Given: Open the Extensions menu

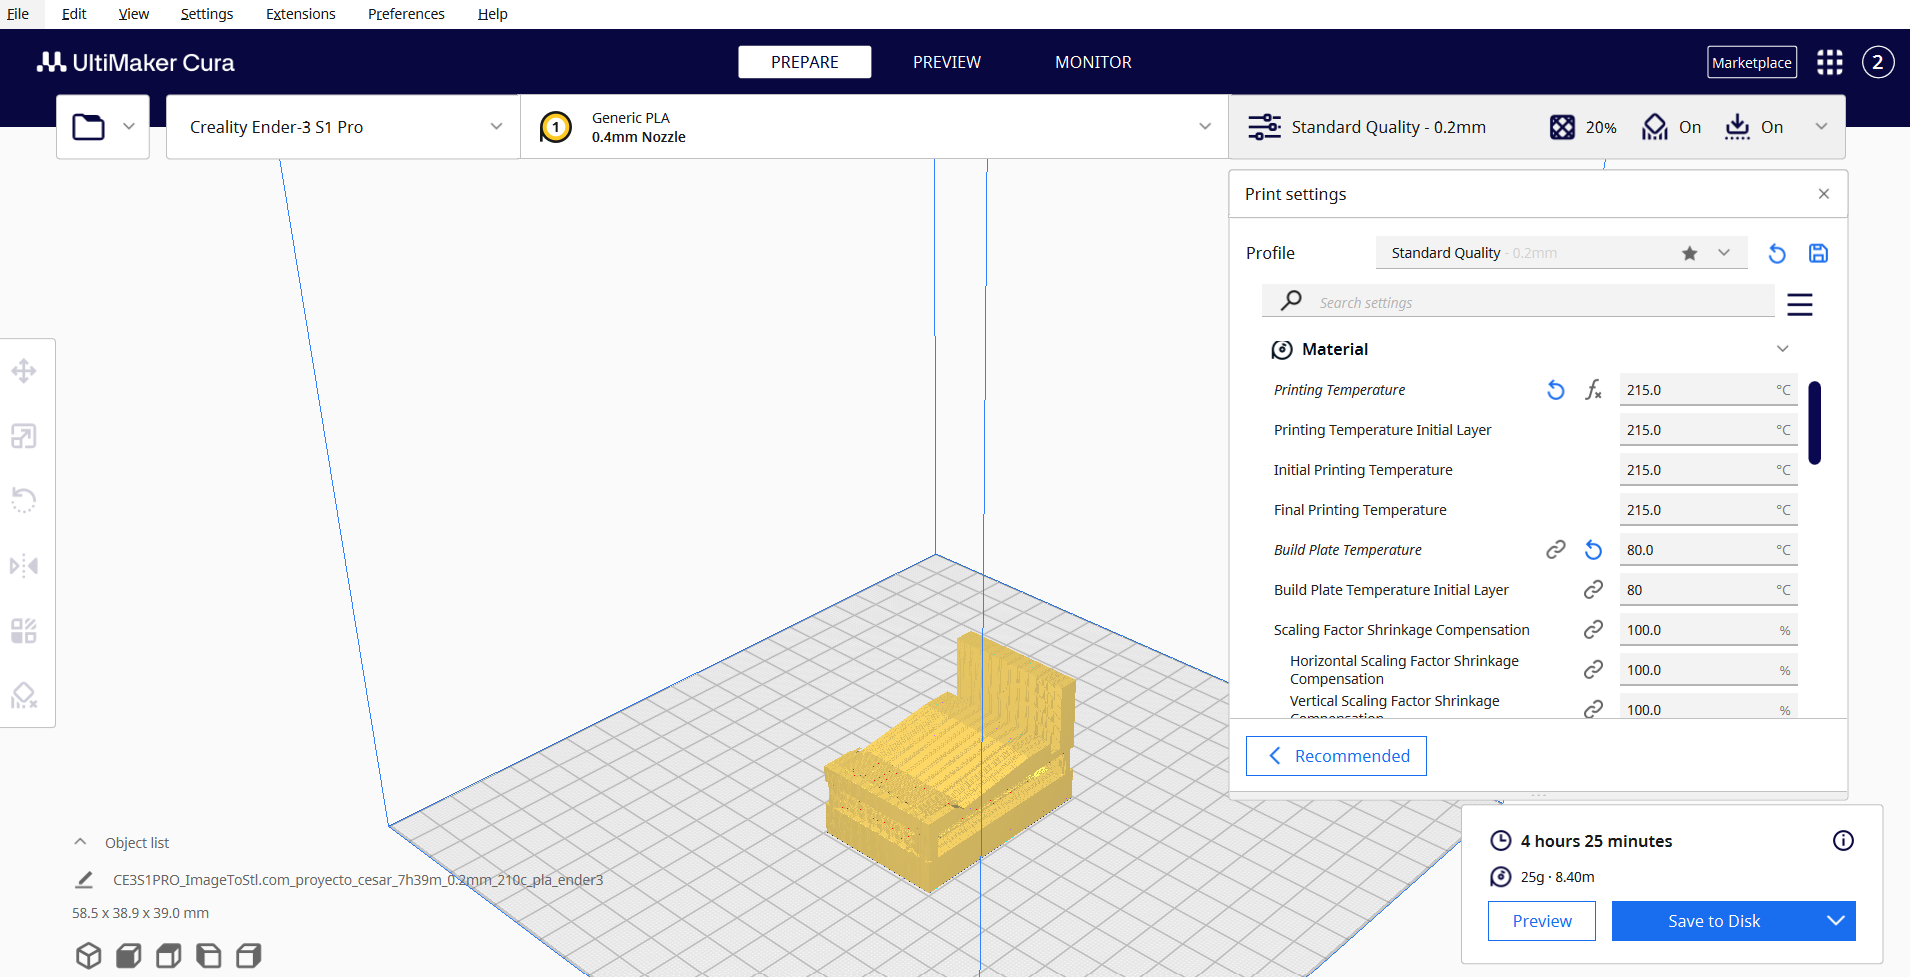Looking at the screenshot, I should coord(300,14).
